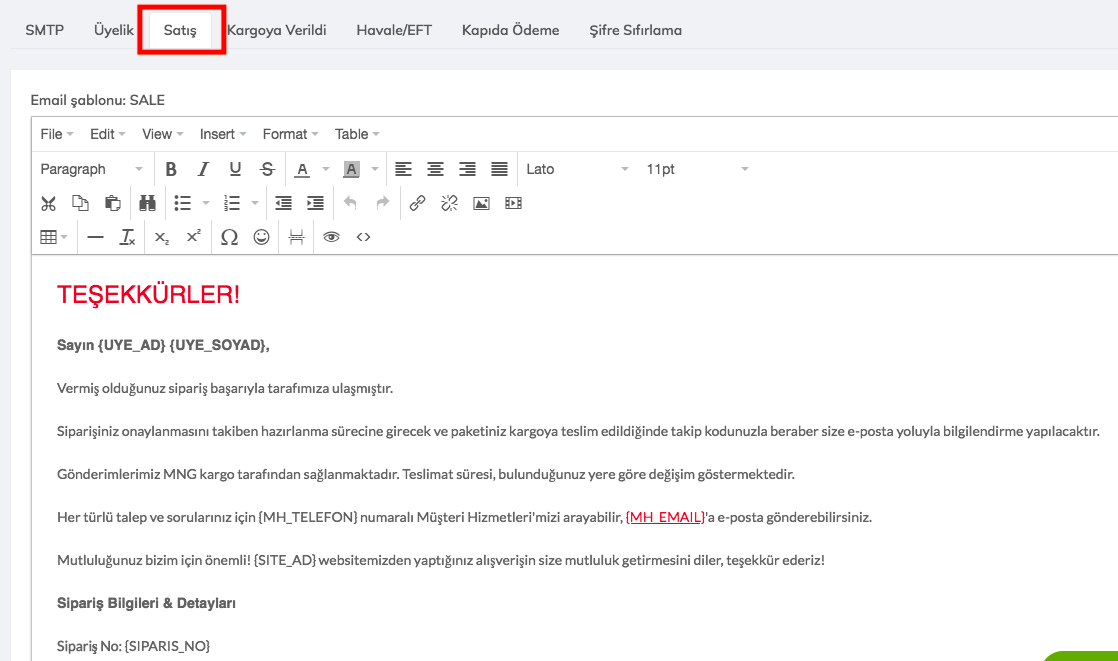Open the Paragraph format dropdown

point(92,169)
